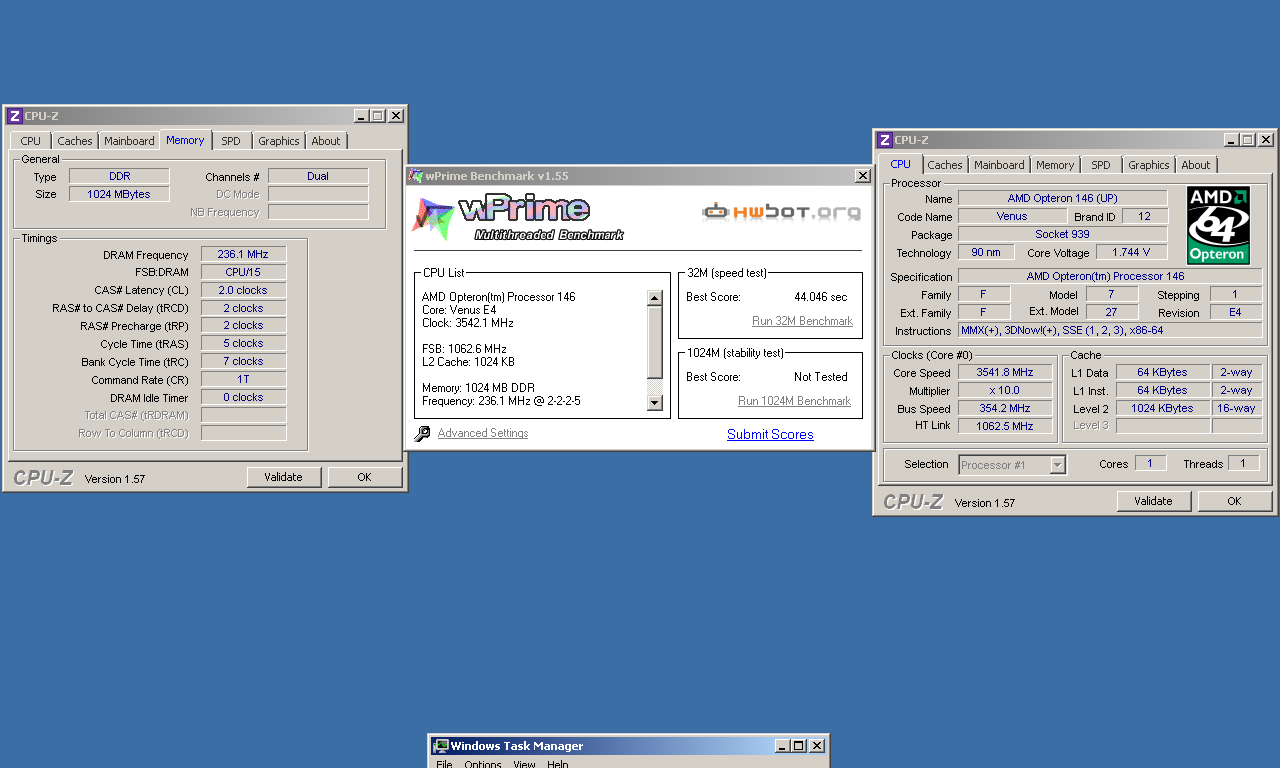Click Validate in the CPU-Z Memory window

click(284, 477)
